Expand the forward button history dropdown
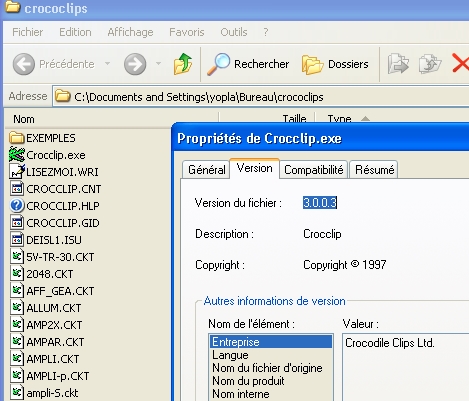The image size is (469, 401). click(x=158, y=63)
